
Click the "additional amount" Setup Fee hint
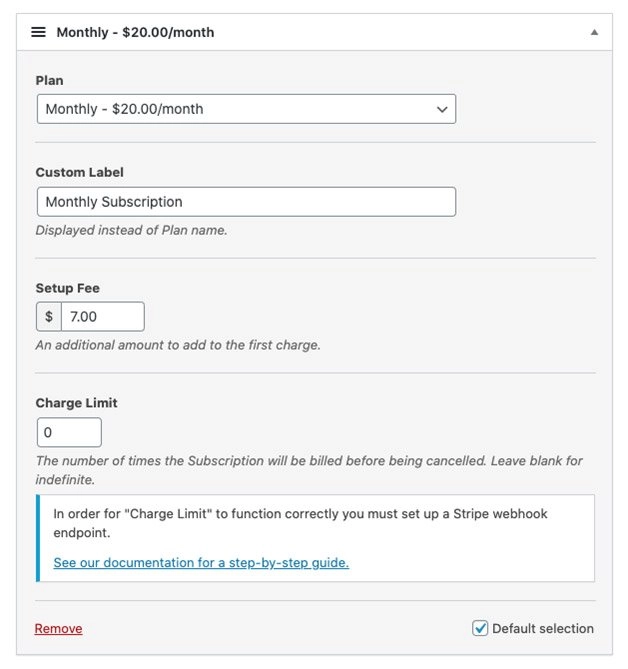pos(178,345)
